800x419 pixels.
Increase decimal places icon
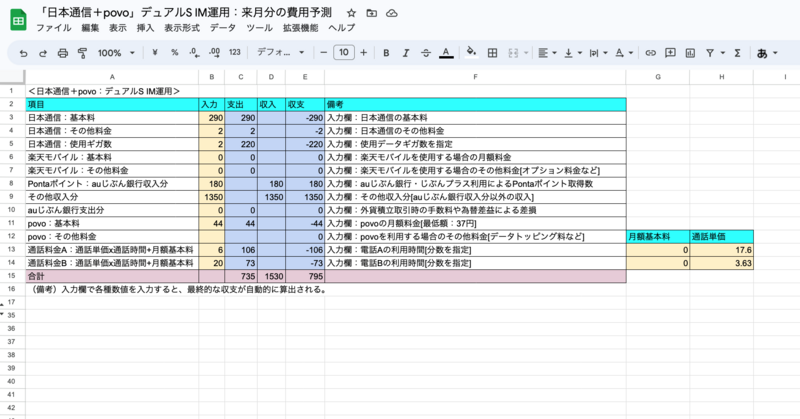tap(215, 53)
